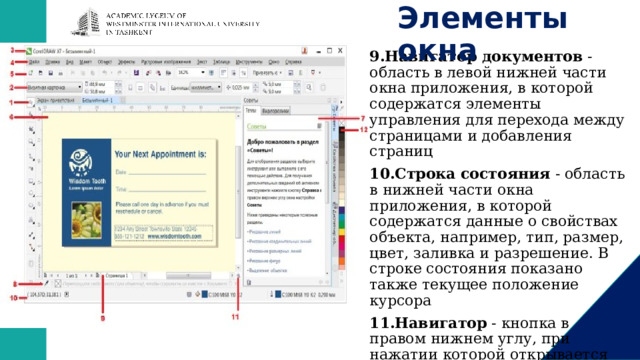Select the Artistic Media tool
The width and height of the screenshot is (640, 360).
(31, 168)
